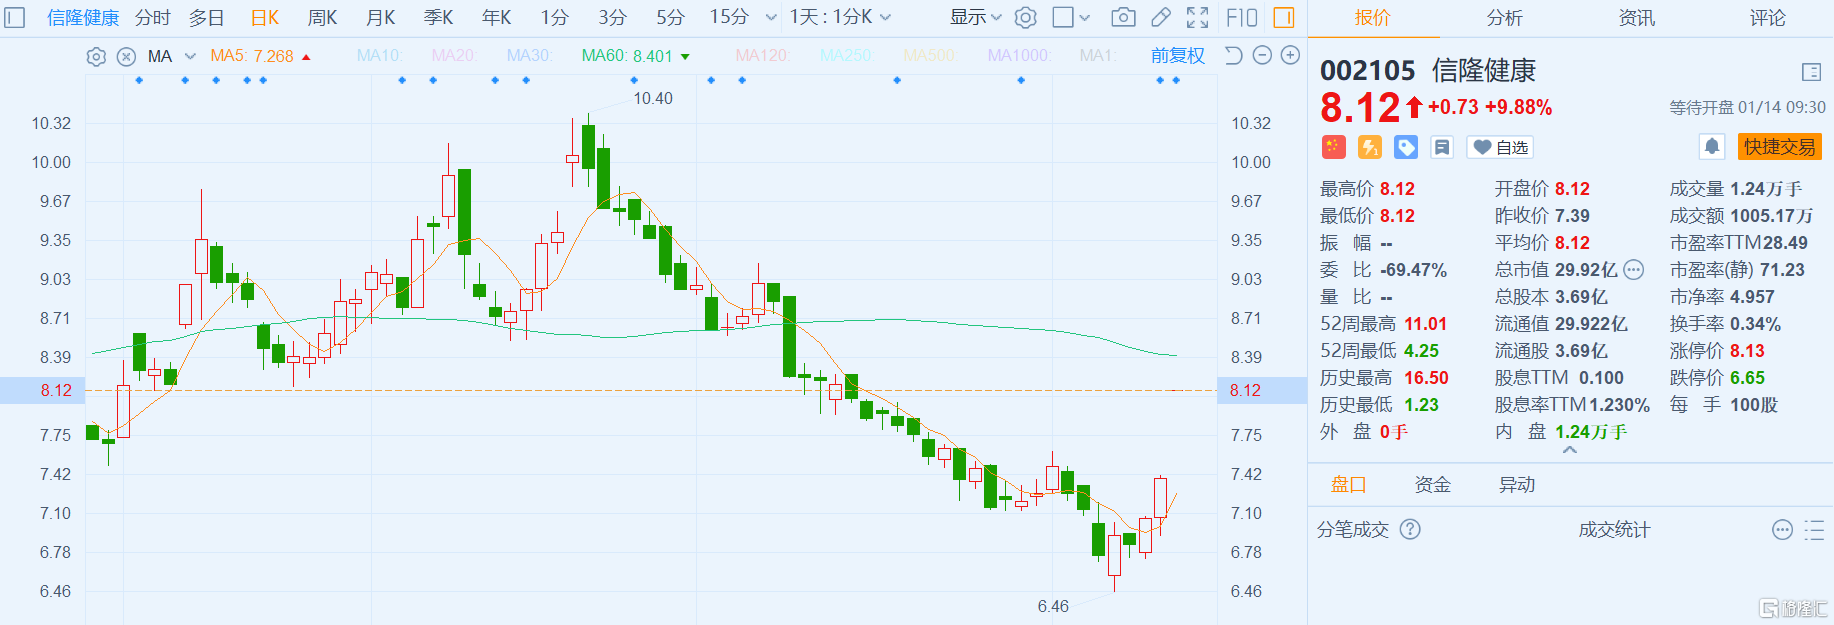Click the zoom out minus icon
1834x625 pixels.
[1262, 55]
